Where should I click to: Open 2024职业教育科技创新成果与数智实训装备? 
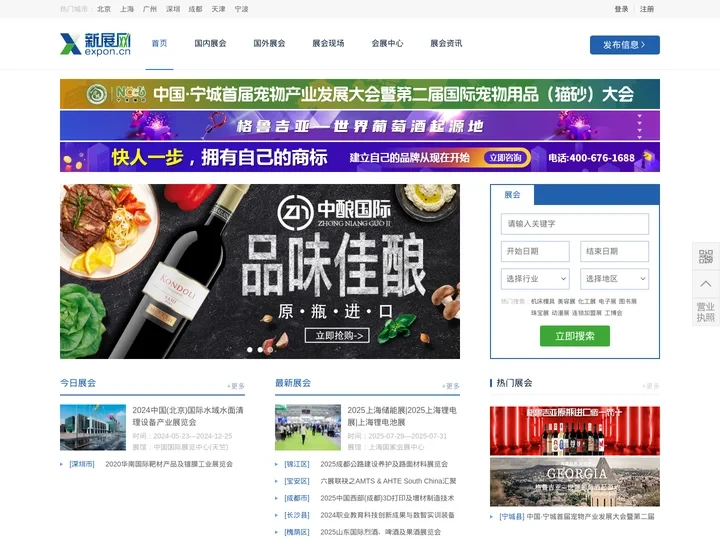[x=387, y=515]
